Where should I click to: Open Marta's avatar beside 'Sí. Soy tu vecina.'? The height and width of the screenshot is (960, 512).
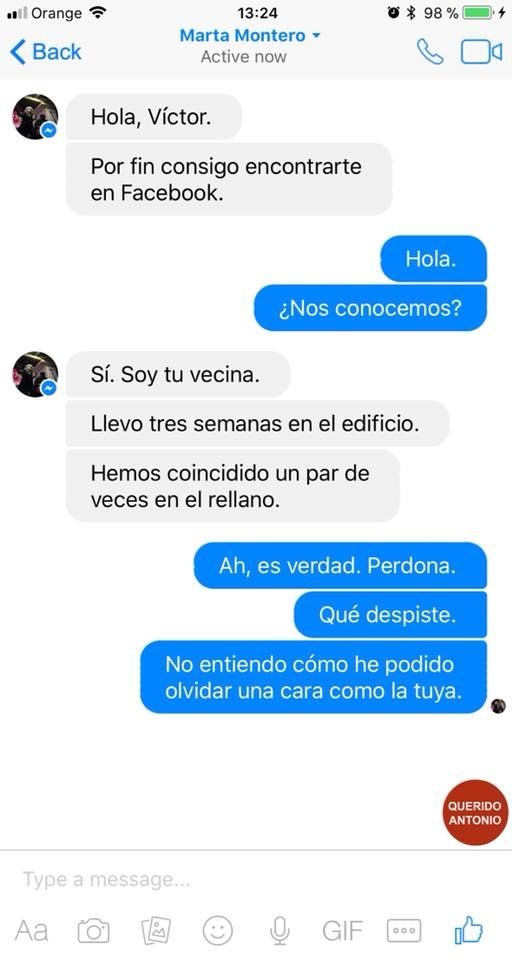pyautogui.click(x=36, y=374)
